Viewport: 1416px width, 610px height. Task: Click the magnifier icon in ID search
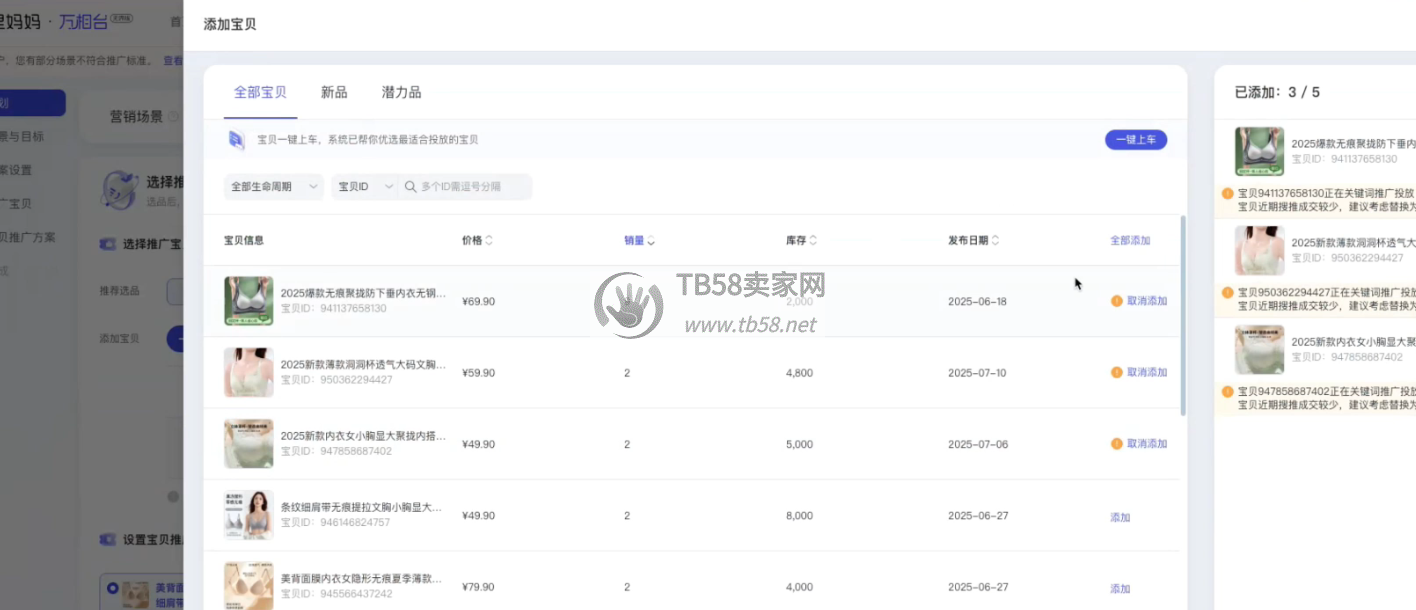pos(410,186)
